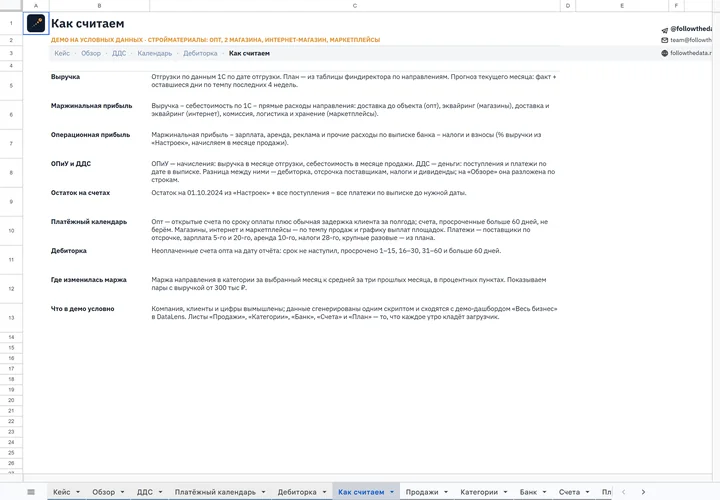The image size is (720, 500).
Task: Click the description starting Маржа направления в категории
Action: click(349, 284)
